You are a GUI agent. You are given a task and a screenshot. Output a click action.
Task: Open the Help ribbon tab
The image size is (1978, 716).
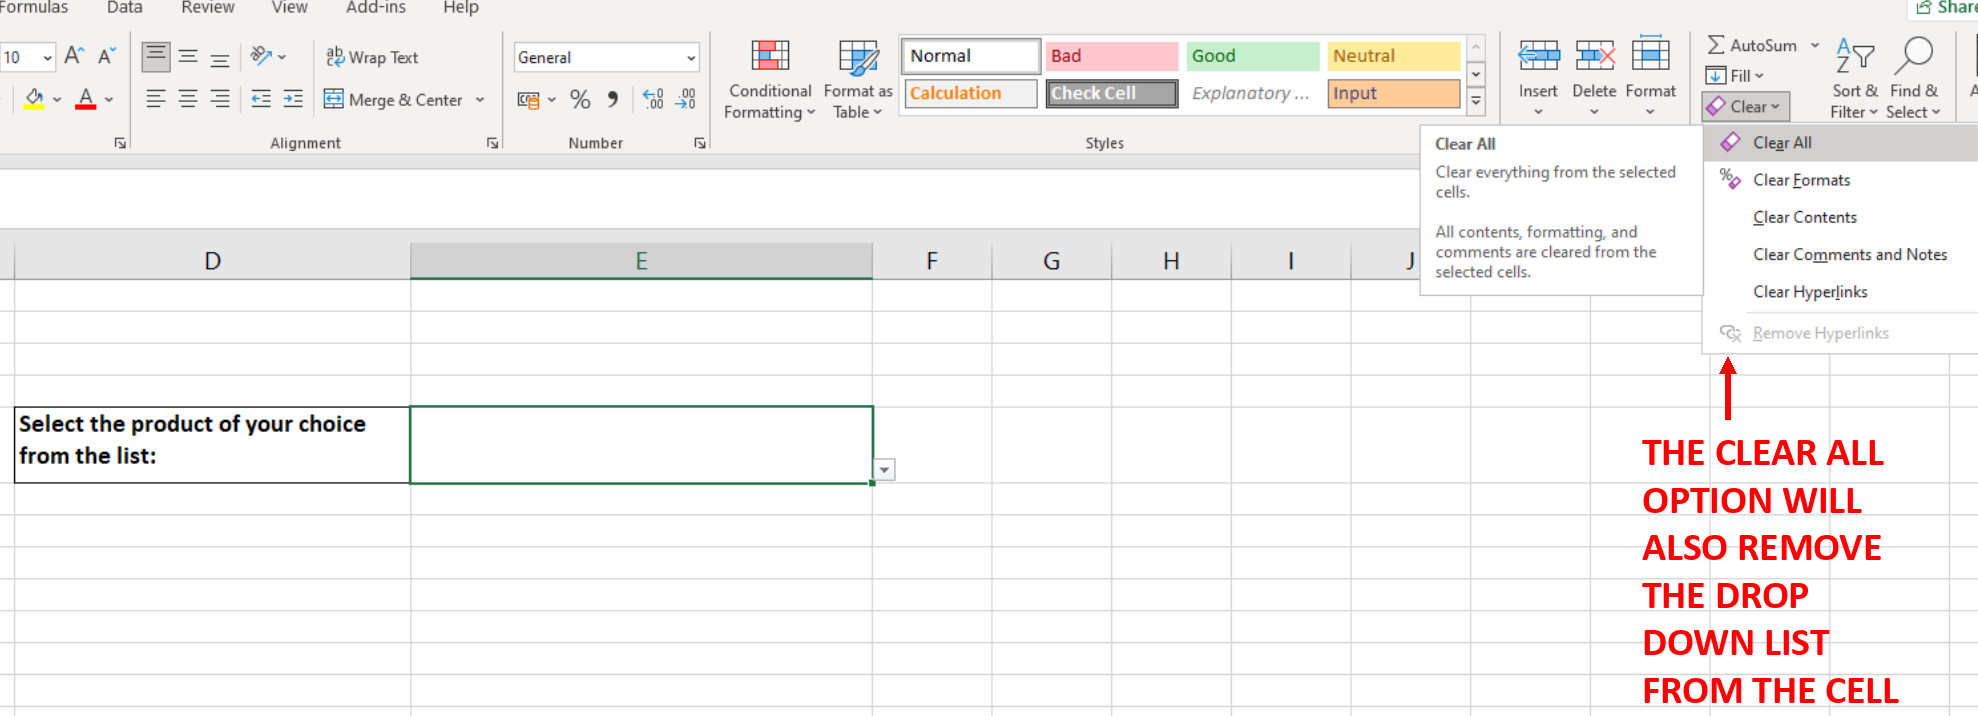coord(461,8)
